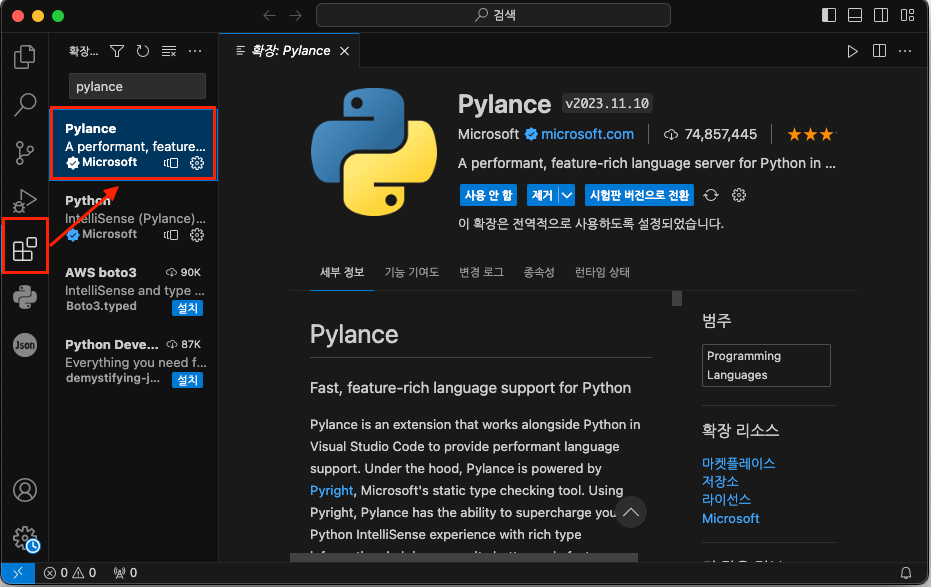Open the 저장소 resource link
931x587 pixels.
[x=720, y=481]
